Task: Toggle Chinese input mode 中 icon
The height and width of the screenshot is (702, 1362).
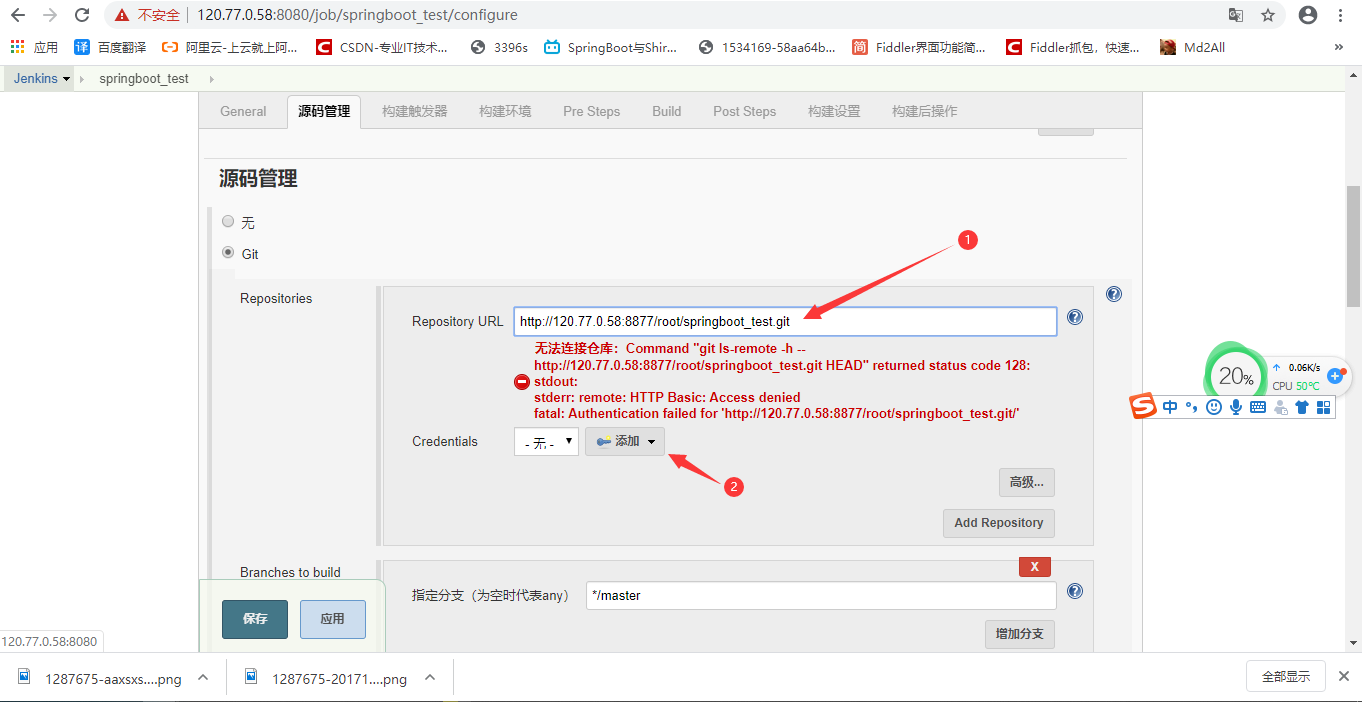Action: 1170,407
